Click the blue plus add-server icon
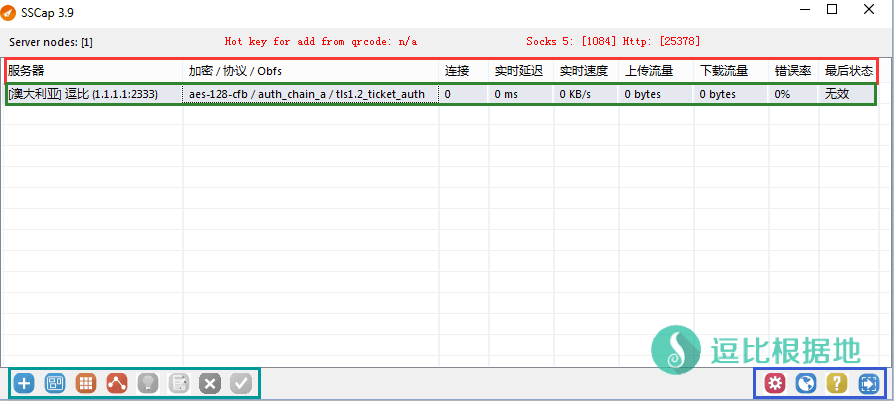This screenshot has height=401, width=894. click(x=25, y=383)
